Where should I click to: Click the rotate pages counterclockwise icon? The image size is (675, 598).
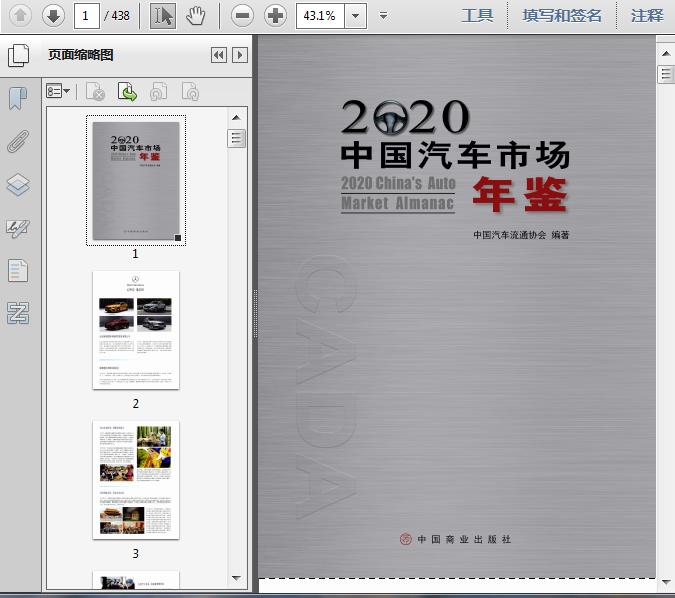tap(158, 91)
